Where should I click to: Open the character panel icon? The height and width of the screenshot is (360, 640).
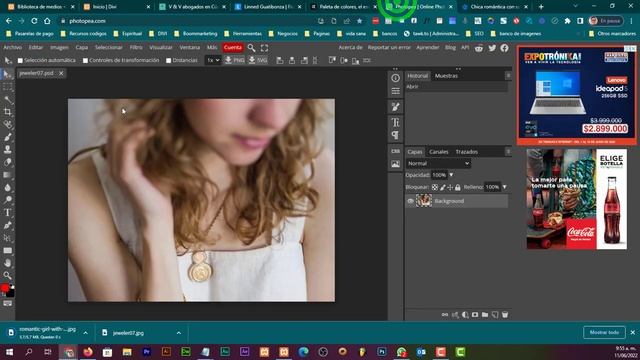point(396,122)
